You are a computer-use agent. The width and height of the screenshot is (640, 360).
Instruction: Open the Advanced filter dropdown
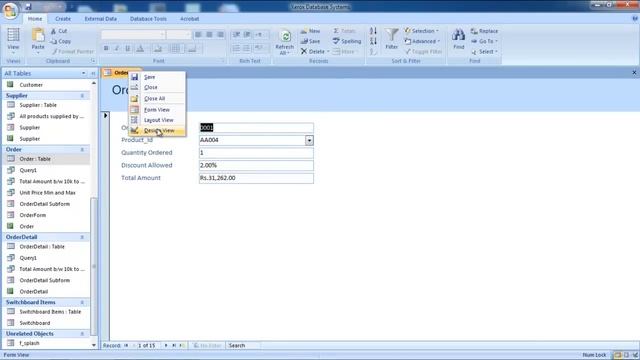422,41
